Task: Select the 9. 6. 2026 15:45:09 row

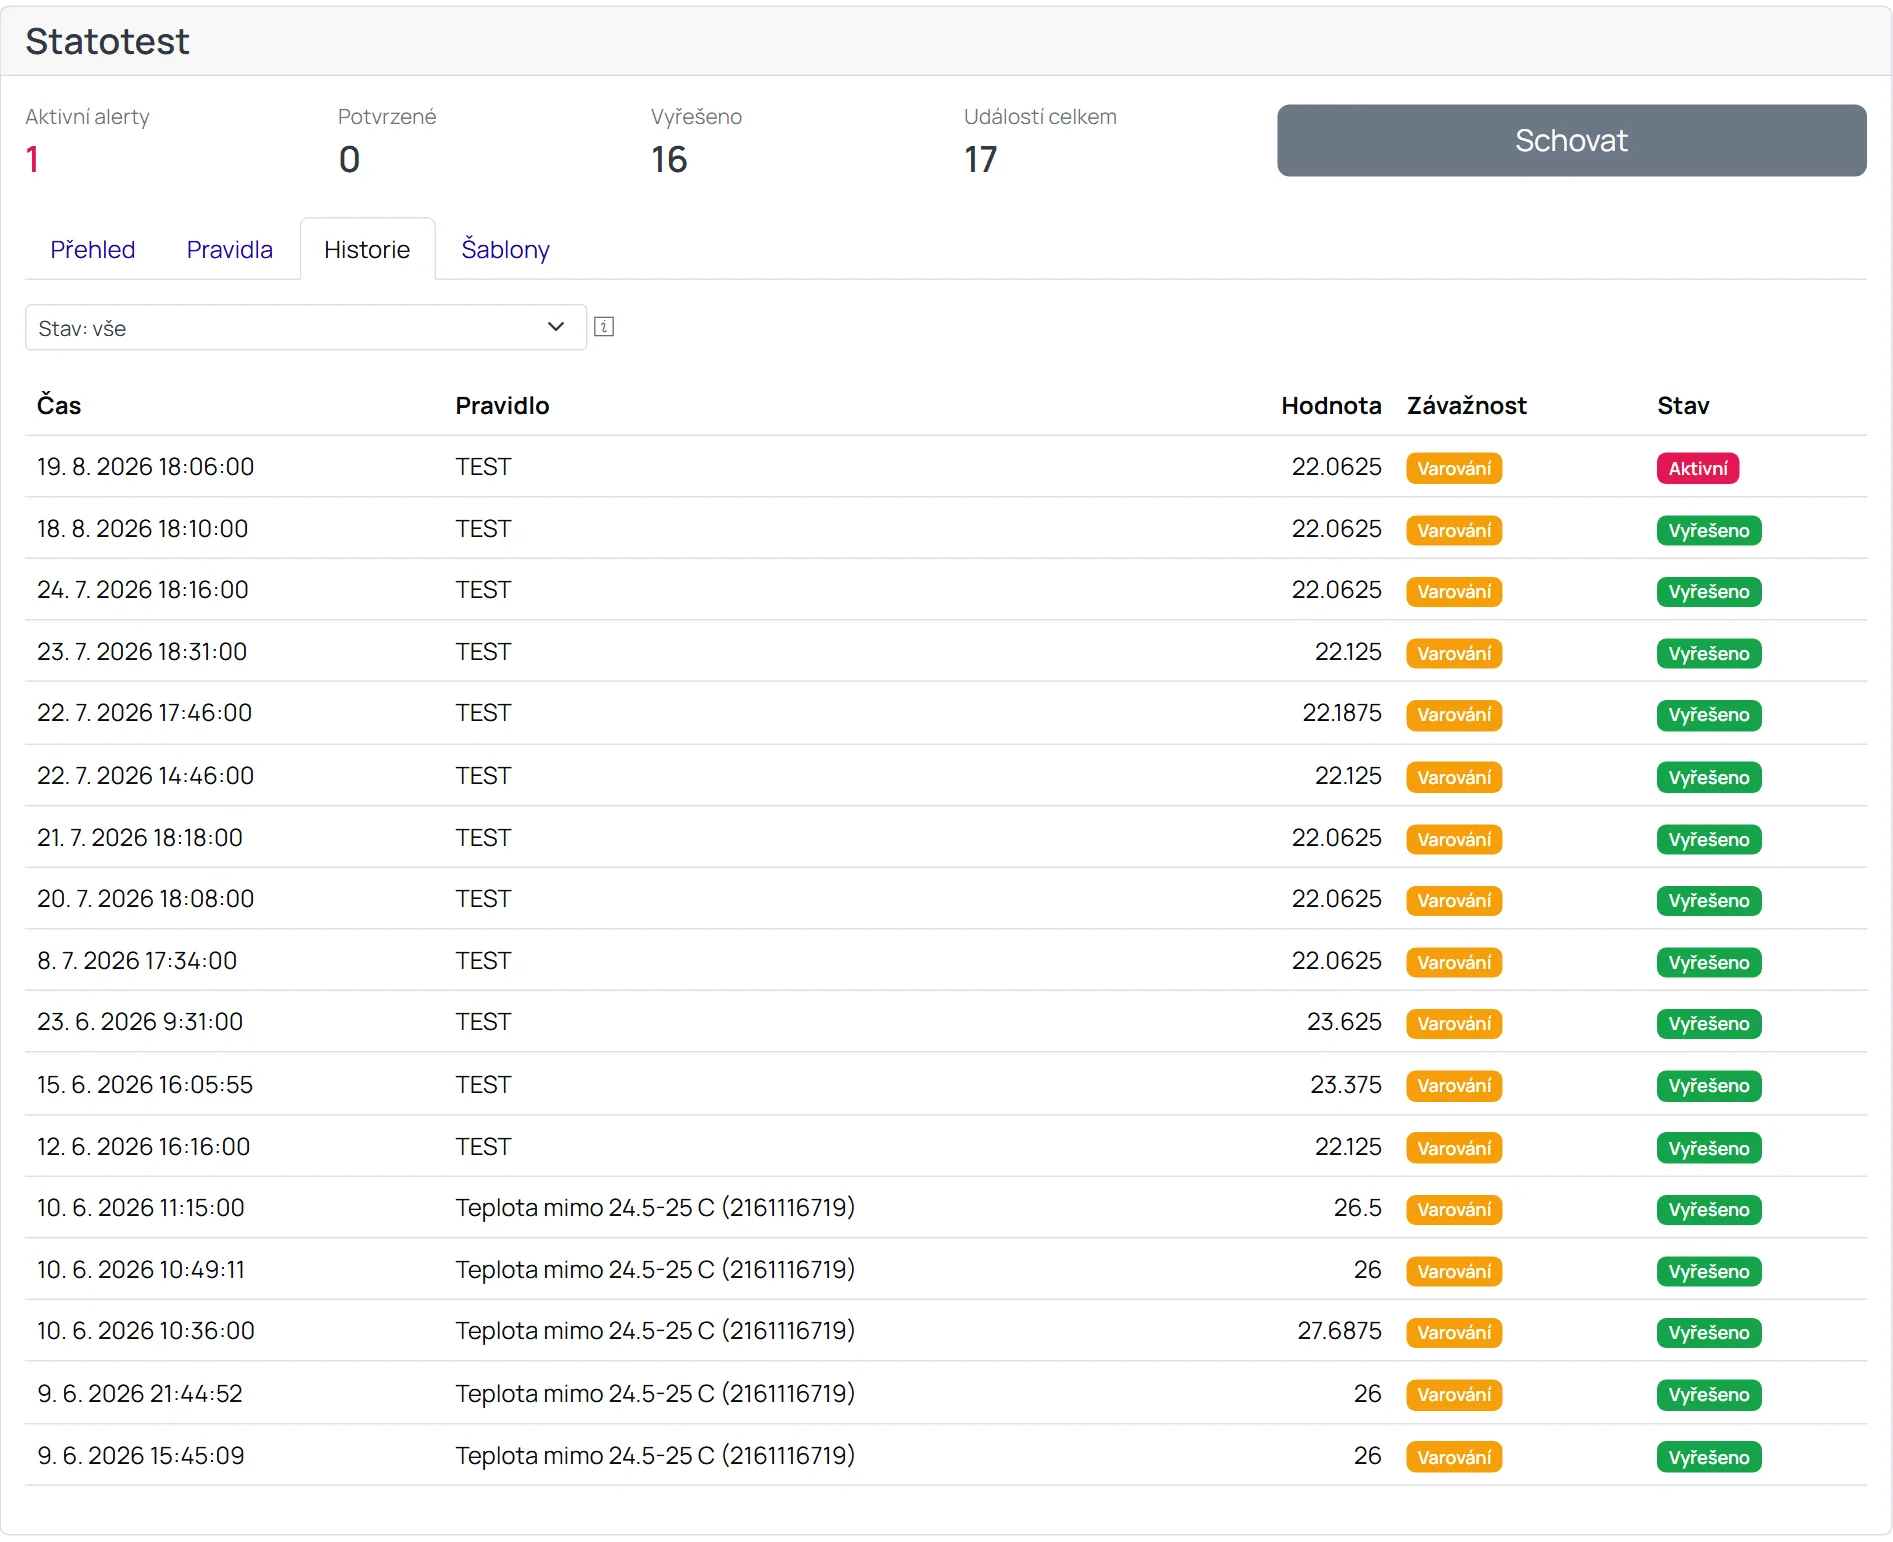Action: [x=946, y=1456]
